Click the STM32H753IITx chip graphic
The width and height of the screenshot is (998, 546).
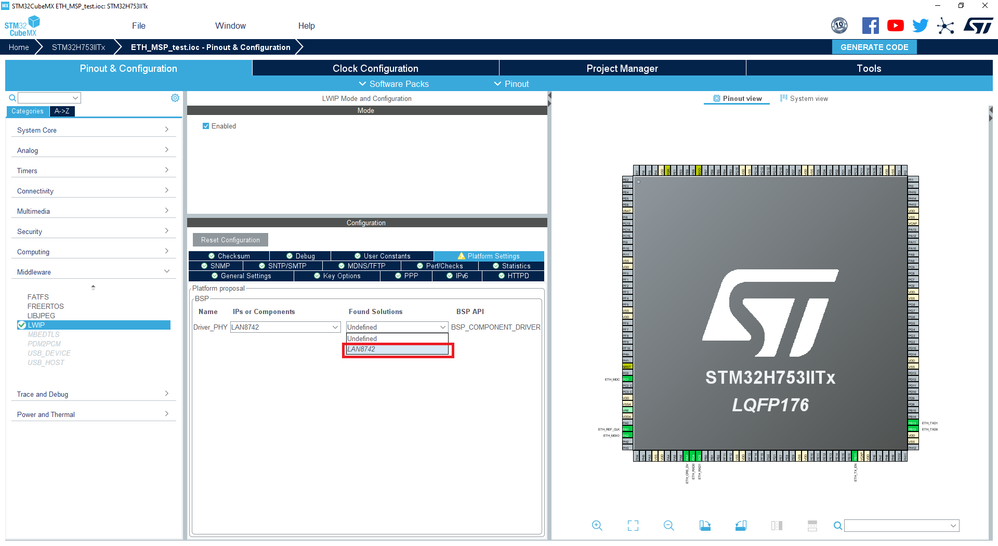[770, 313]
